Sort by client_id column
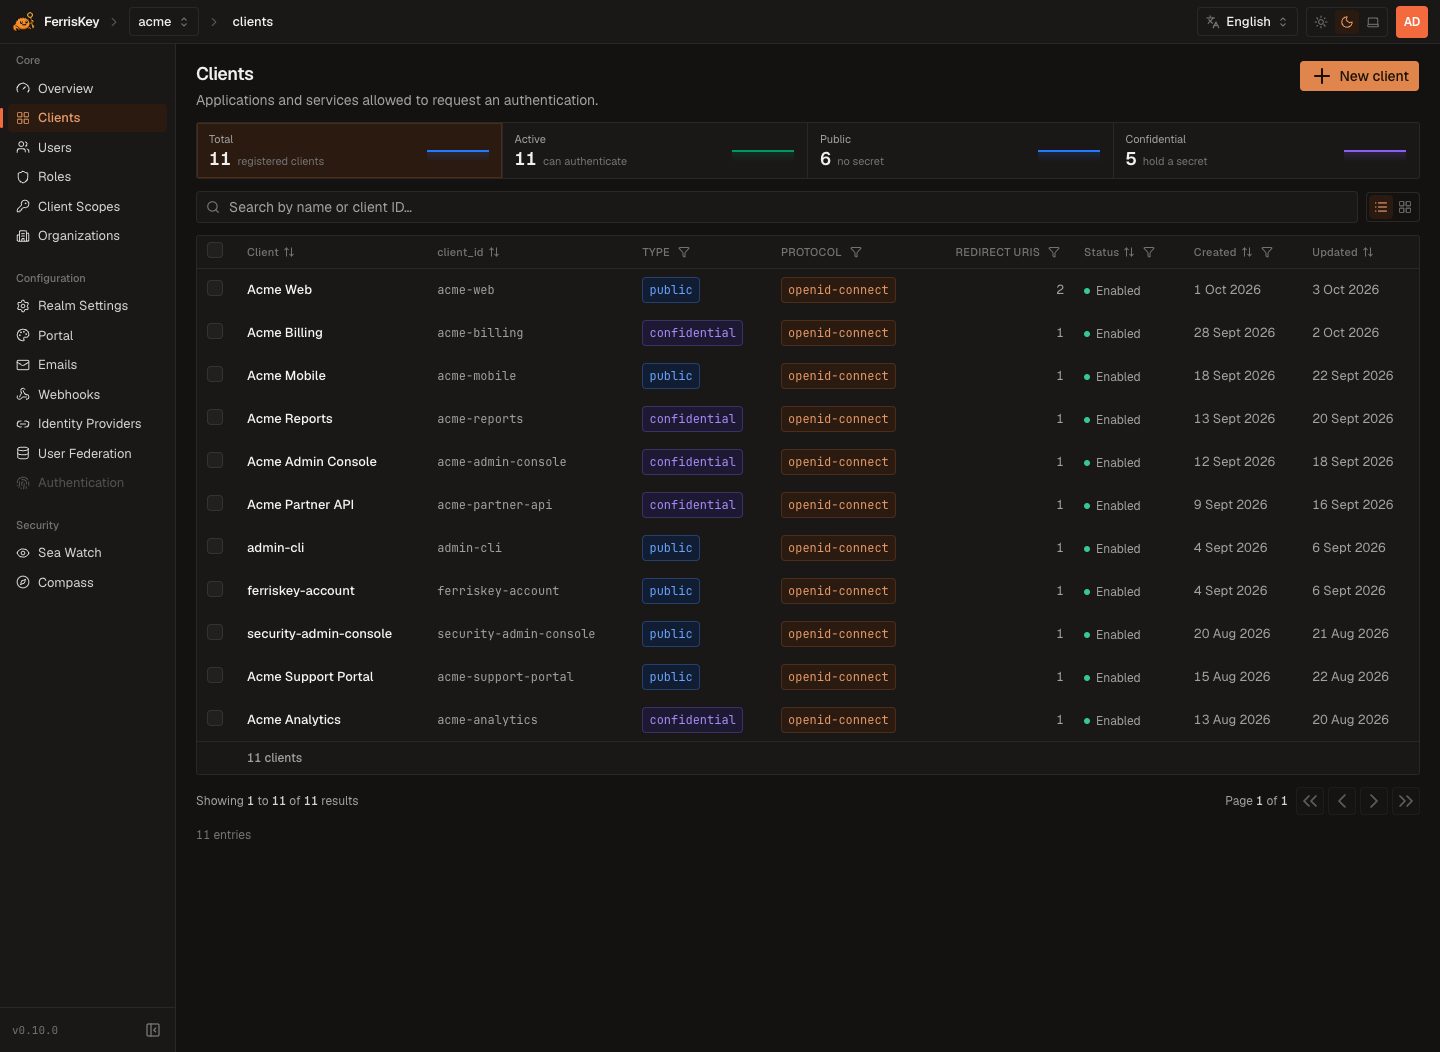 [468, 252]
